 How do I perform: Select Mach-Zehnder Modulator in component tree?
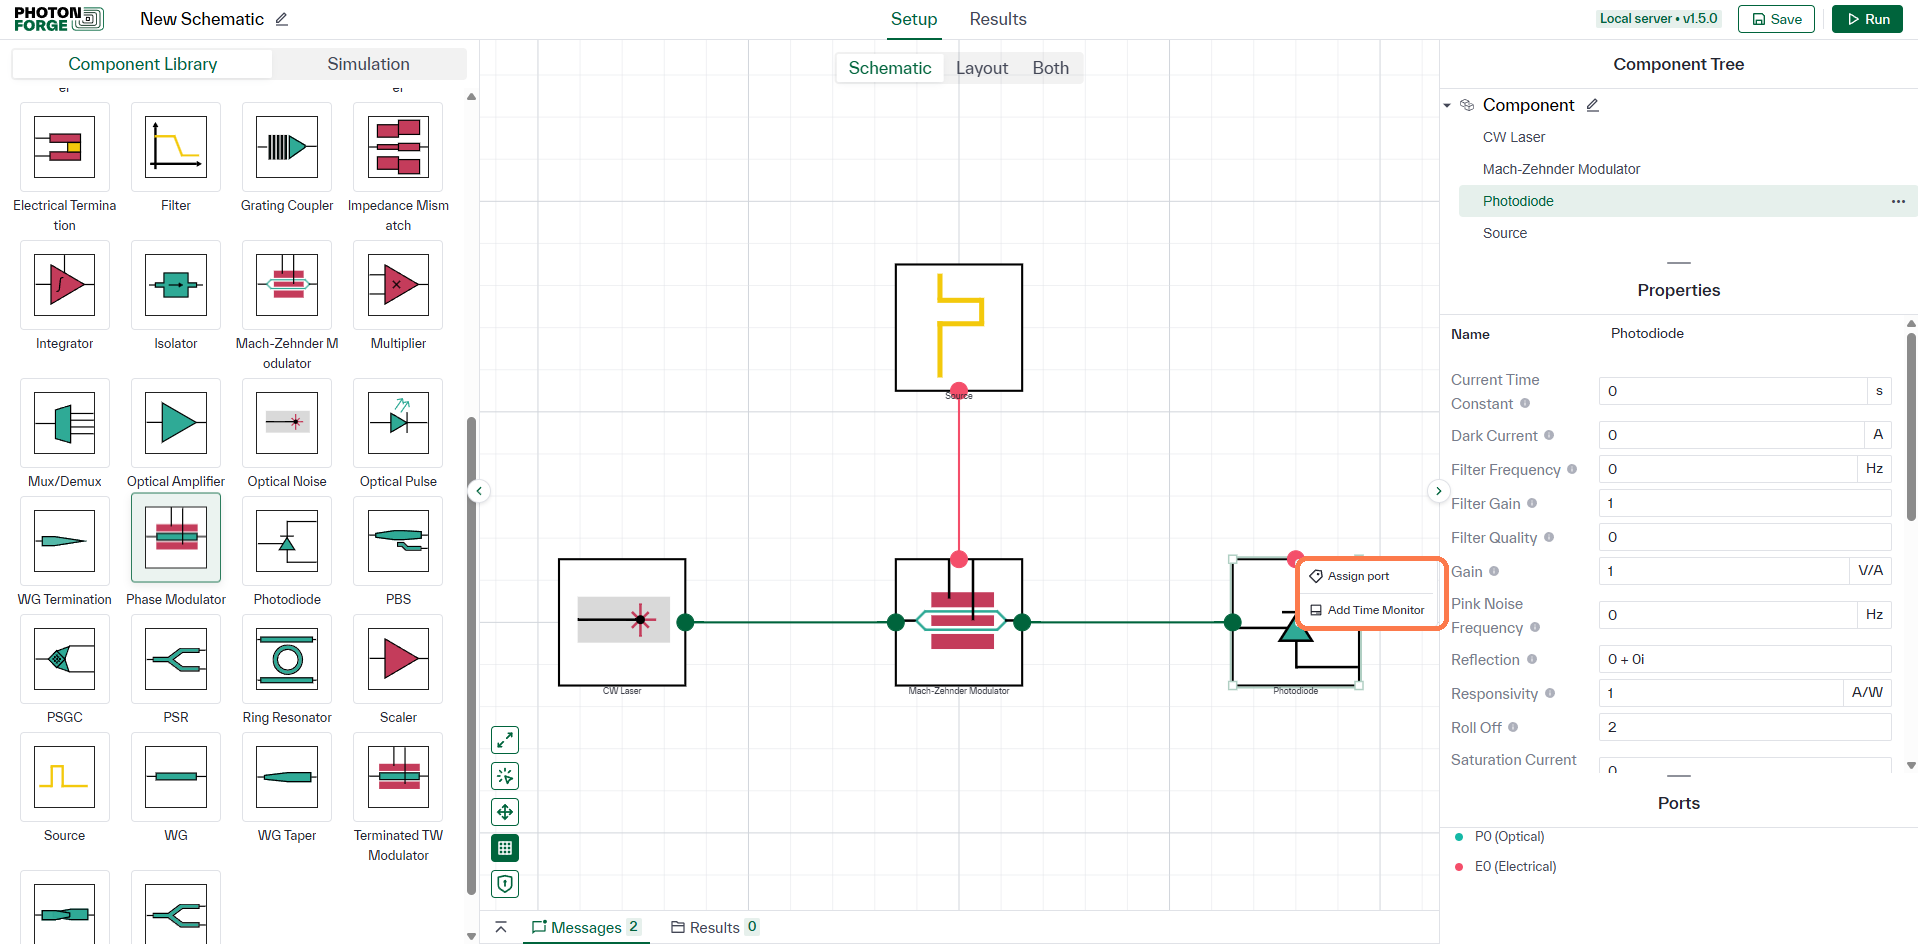tap(1561, 169)
